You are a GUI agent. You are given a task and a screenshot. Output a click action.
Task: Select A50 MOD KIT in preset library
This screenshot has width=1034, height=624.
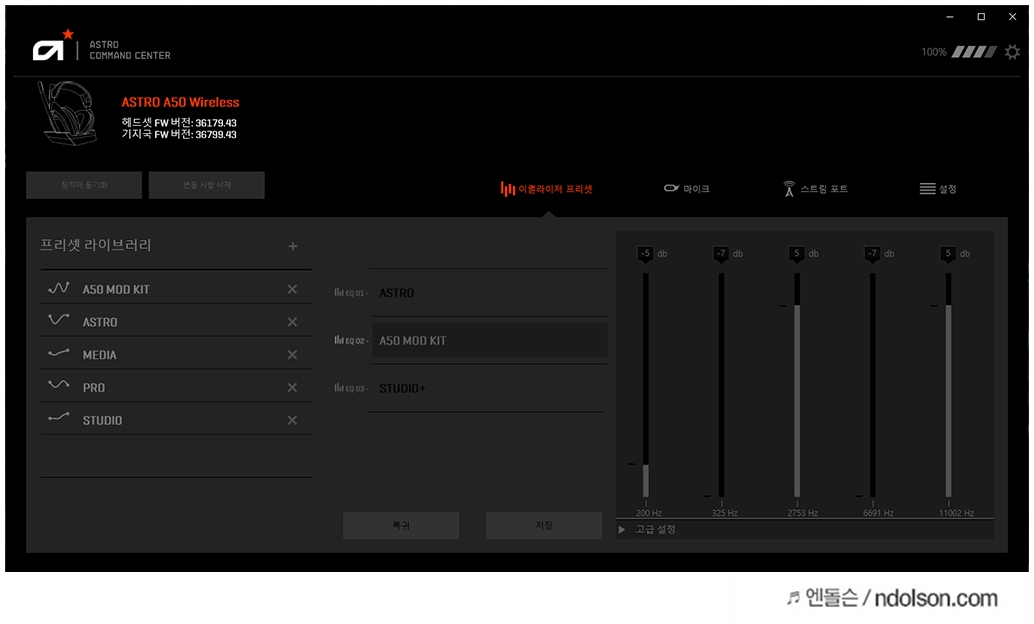175,288
